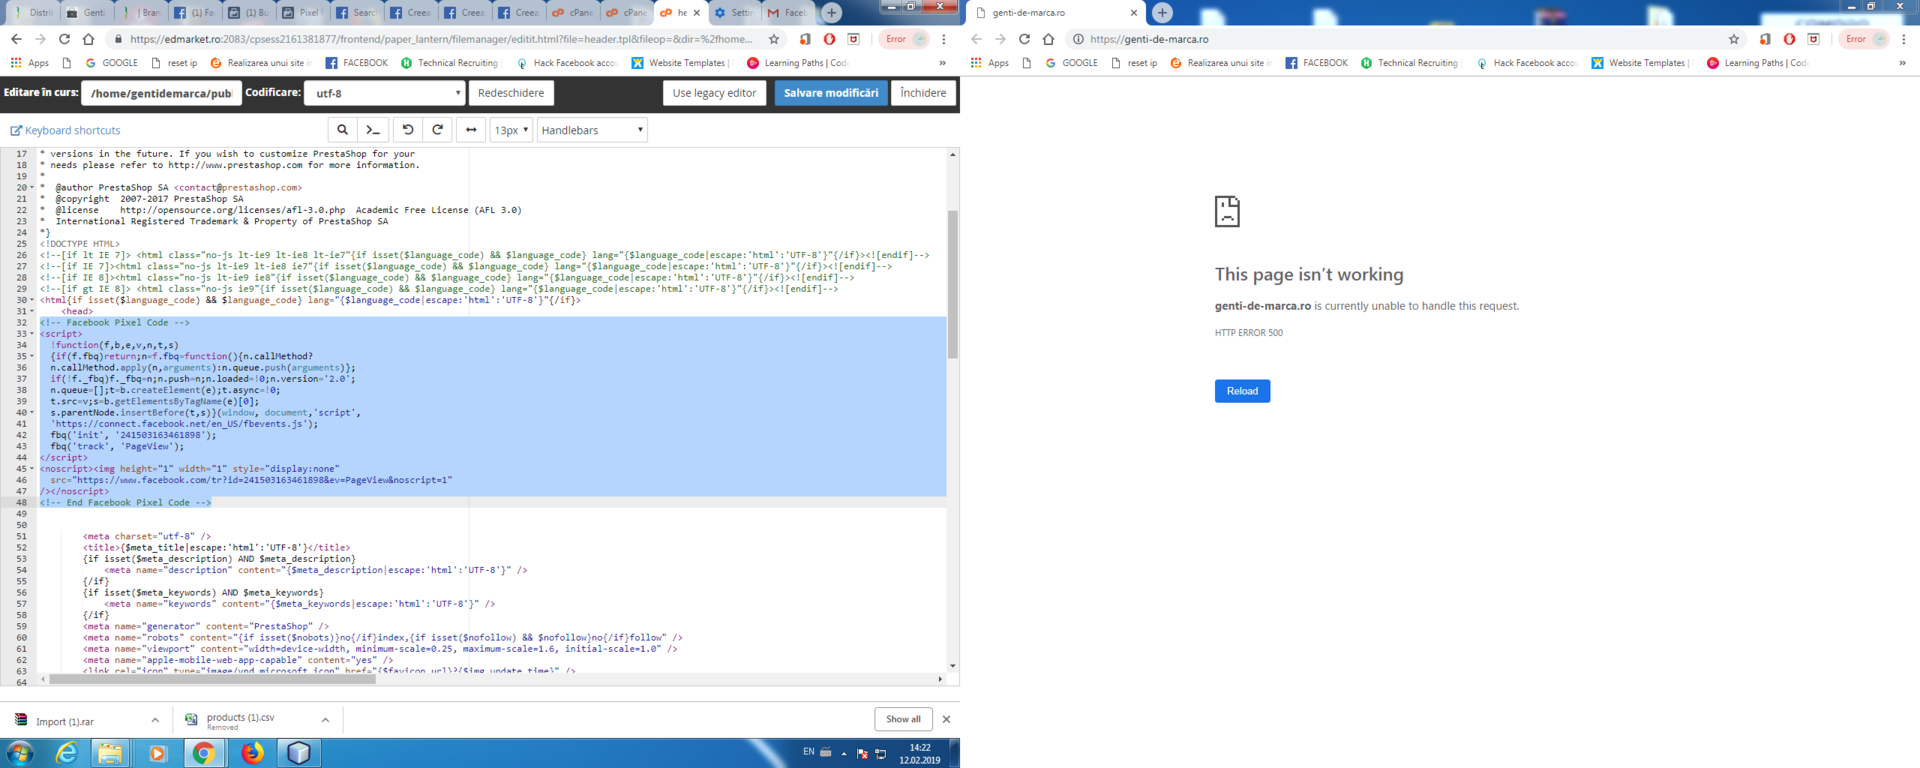Show more bookmarks in right browser
The height and width of the screenshot is (768, 1920).
click(x=1902, y=63)
